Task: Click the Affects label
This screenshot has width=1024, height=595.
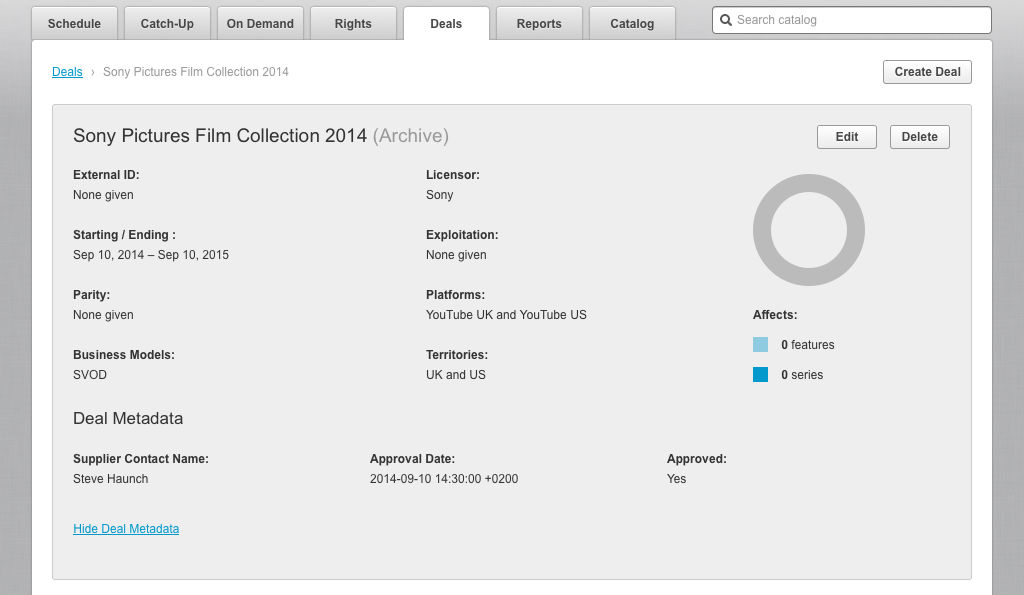Action: coord(775,315)
